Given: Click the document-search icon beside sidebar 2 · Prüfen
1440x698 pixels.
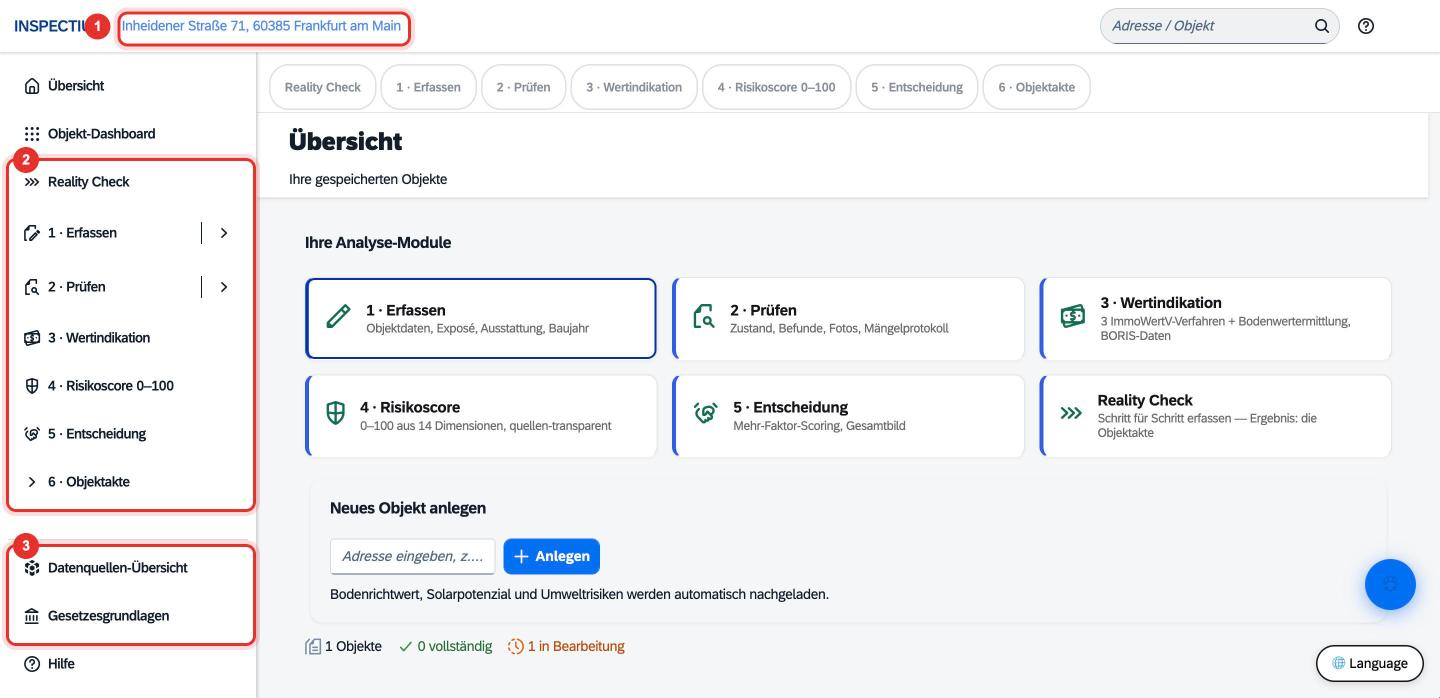Looking at the screenshot, I should pos(32,287).
